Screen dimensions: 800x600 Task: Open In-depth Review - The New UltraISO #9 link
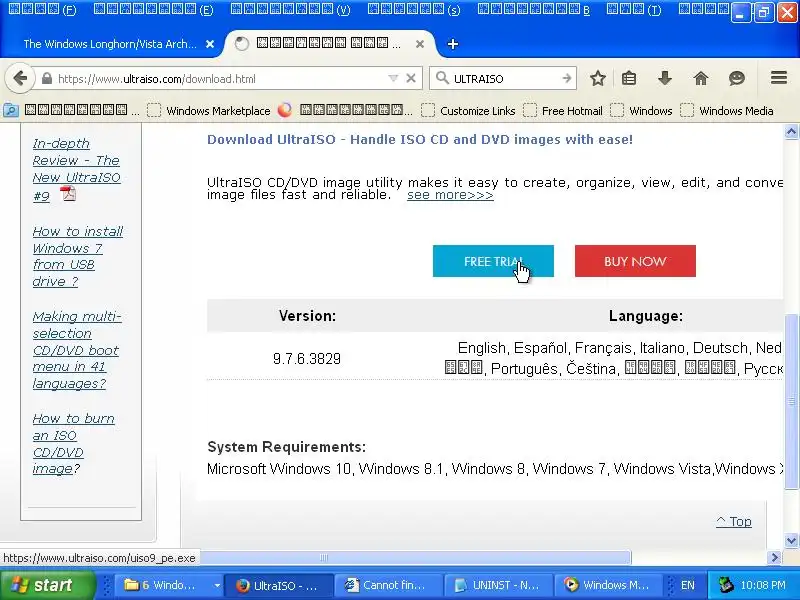77,169
